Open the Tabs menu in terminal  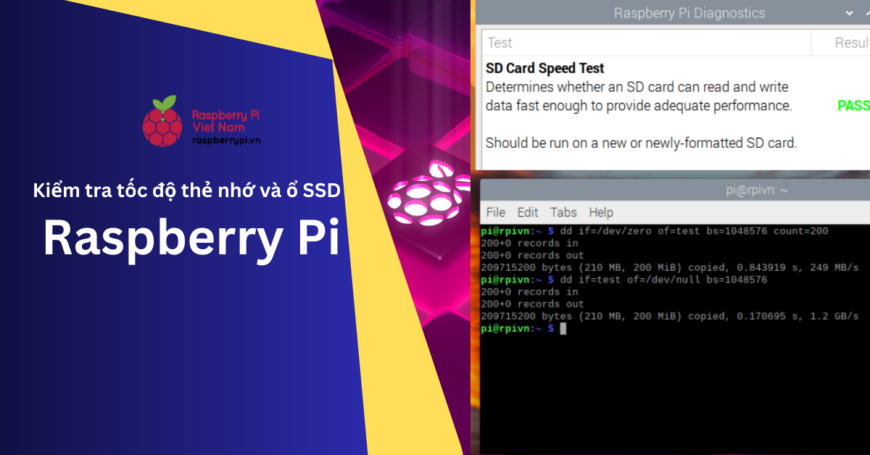tap(563, 213)
